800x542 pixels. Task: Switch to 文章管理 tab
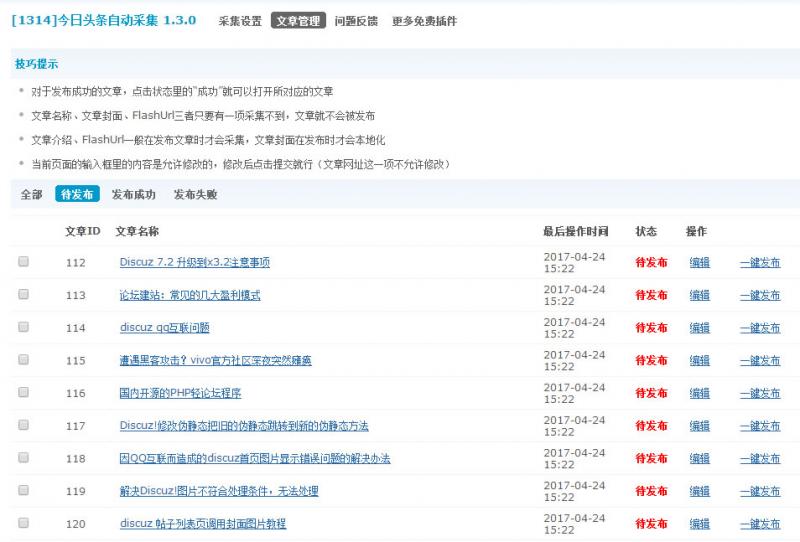[298, 20]
